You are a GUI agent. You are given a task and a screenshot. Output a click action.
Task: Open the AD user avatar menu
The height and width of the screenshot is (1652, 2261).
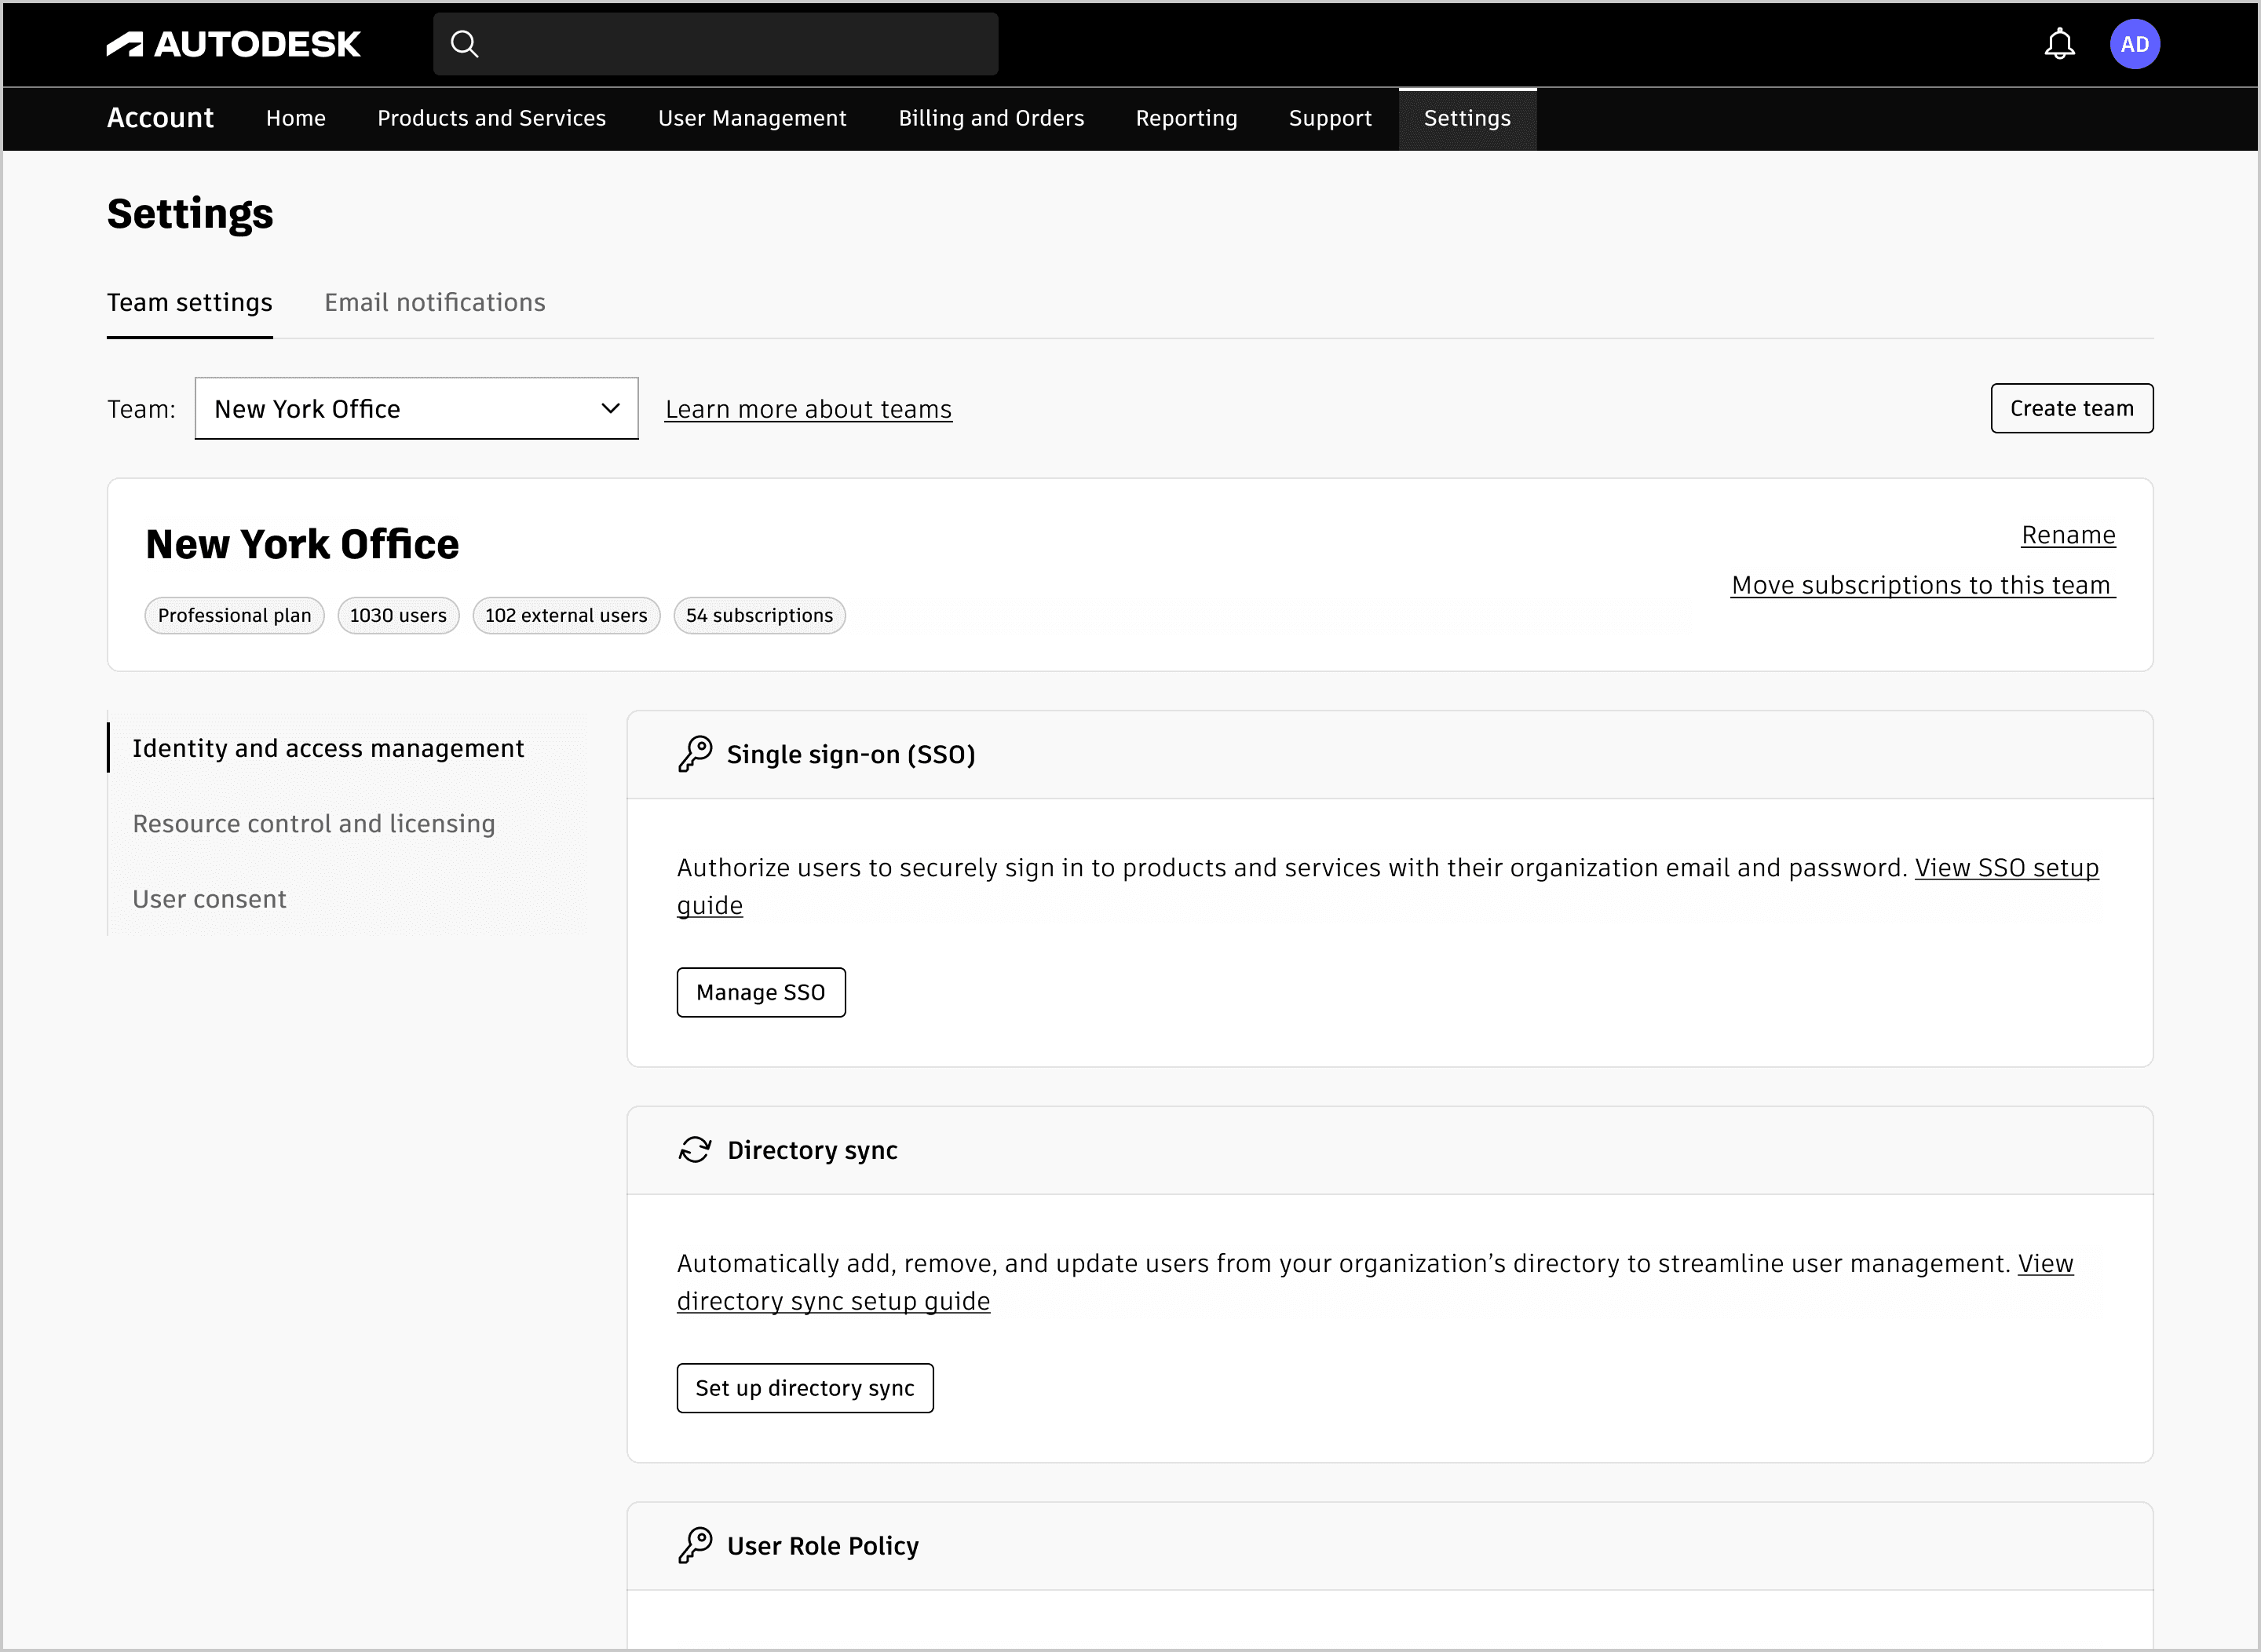coord(2134,44)
